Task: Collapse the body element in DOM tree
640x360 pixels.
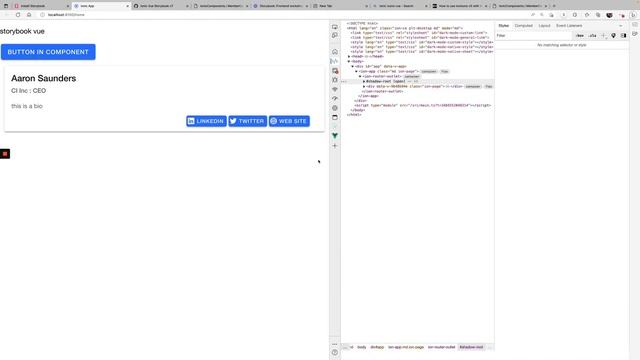Action: (x=349, y=62)
